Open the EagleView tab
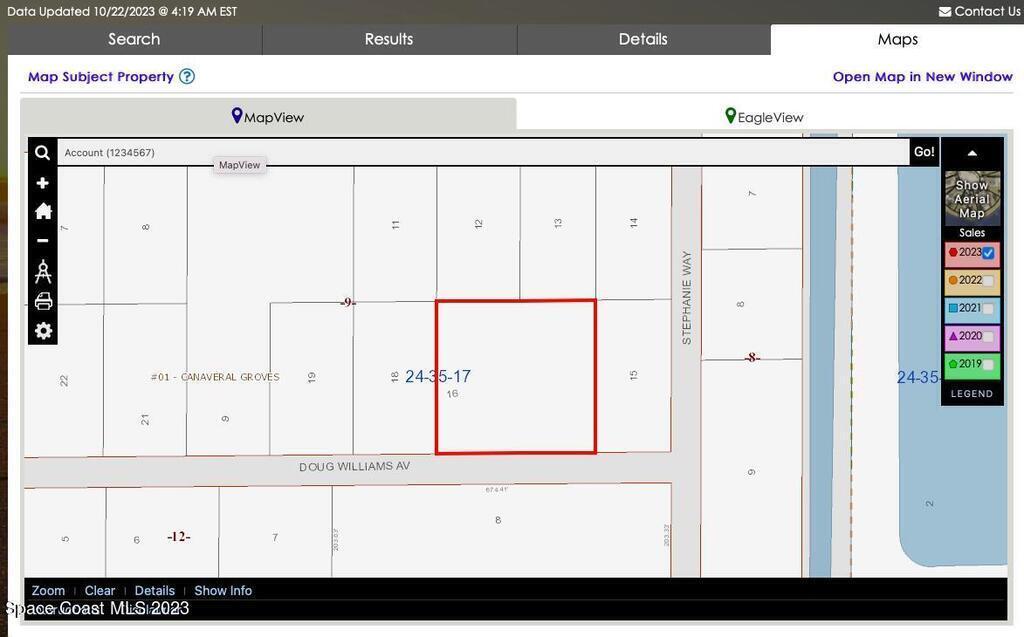1024x637 pixels. pyautogui.click(x=765, y=117)
